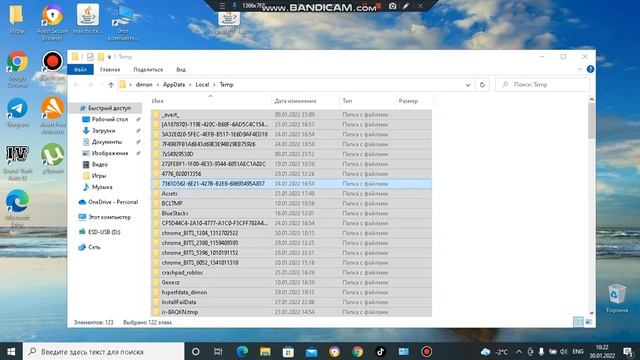Click the Bandicam screenshot camera icon
Viewport: 640px width, 360px height.
point(392,6)
